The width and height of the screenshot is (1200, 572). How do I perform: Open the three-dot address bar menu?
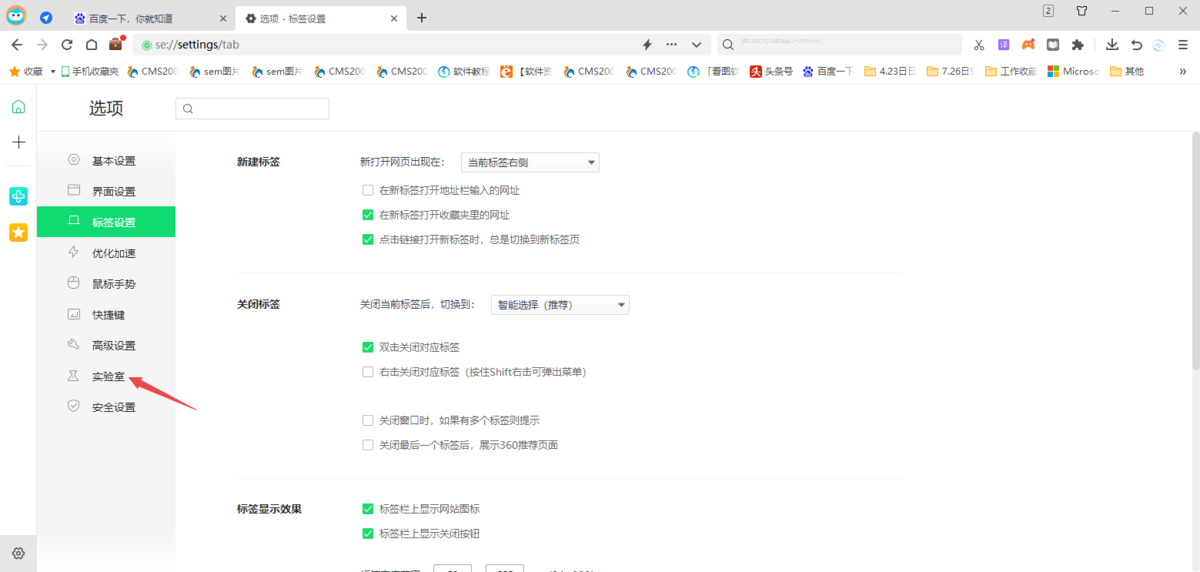coord(671,44)
